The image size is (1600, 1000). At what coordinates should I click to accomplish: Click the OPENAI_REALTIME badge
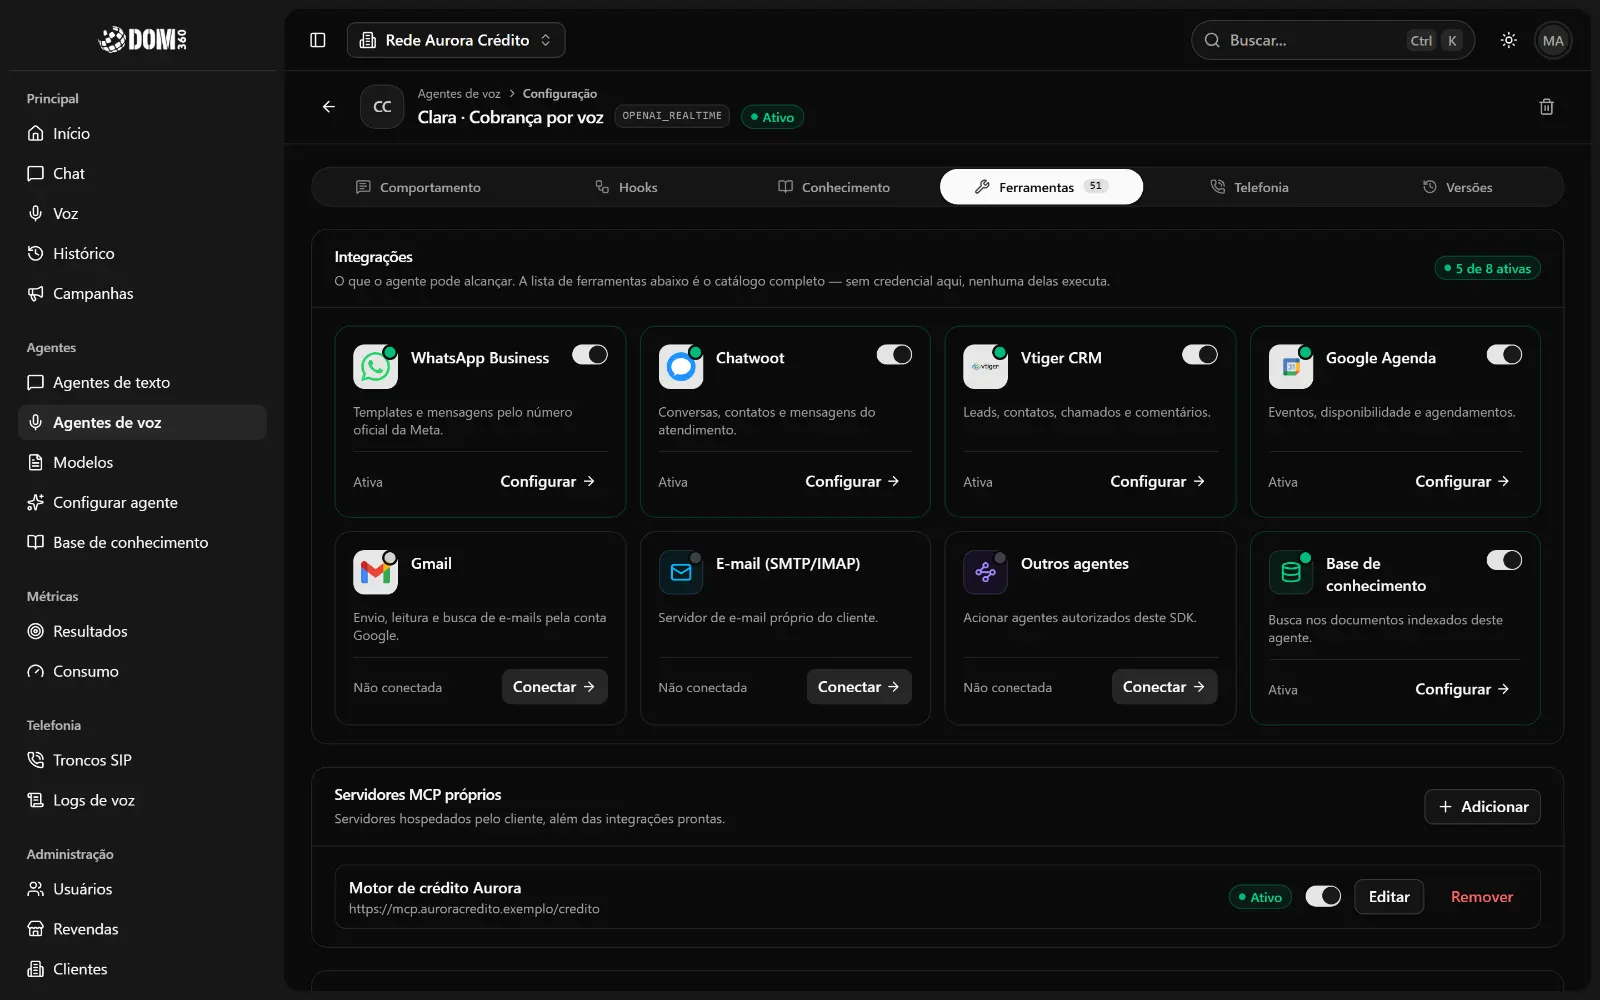[672, 116]
